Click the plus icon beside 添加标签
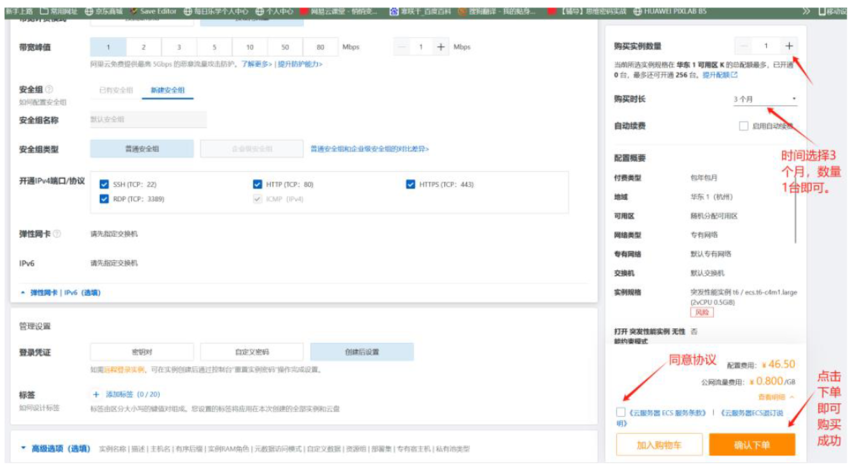Screen dimensions: 860x473 pyautogui.click(x=97, y=394)
